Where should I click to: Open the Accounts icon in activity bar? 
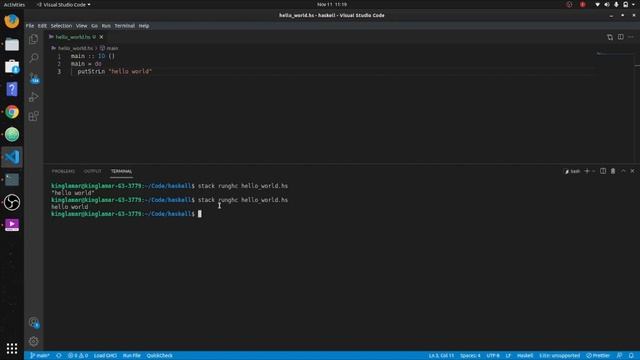(x=33, y=322)
